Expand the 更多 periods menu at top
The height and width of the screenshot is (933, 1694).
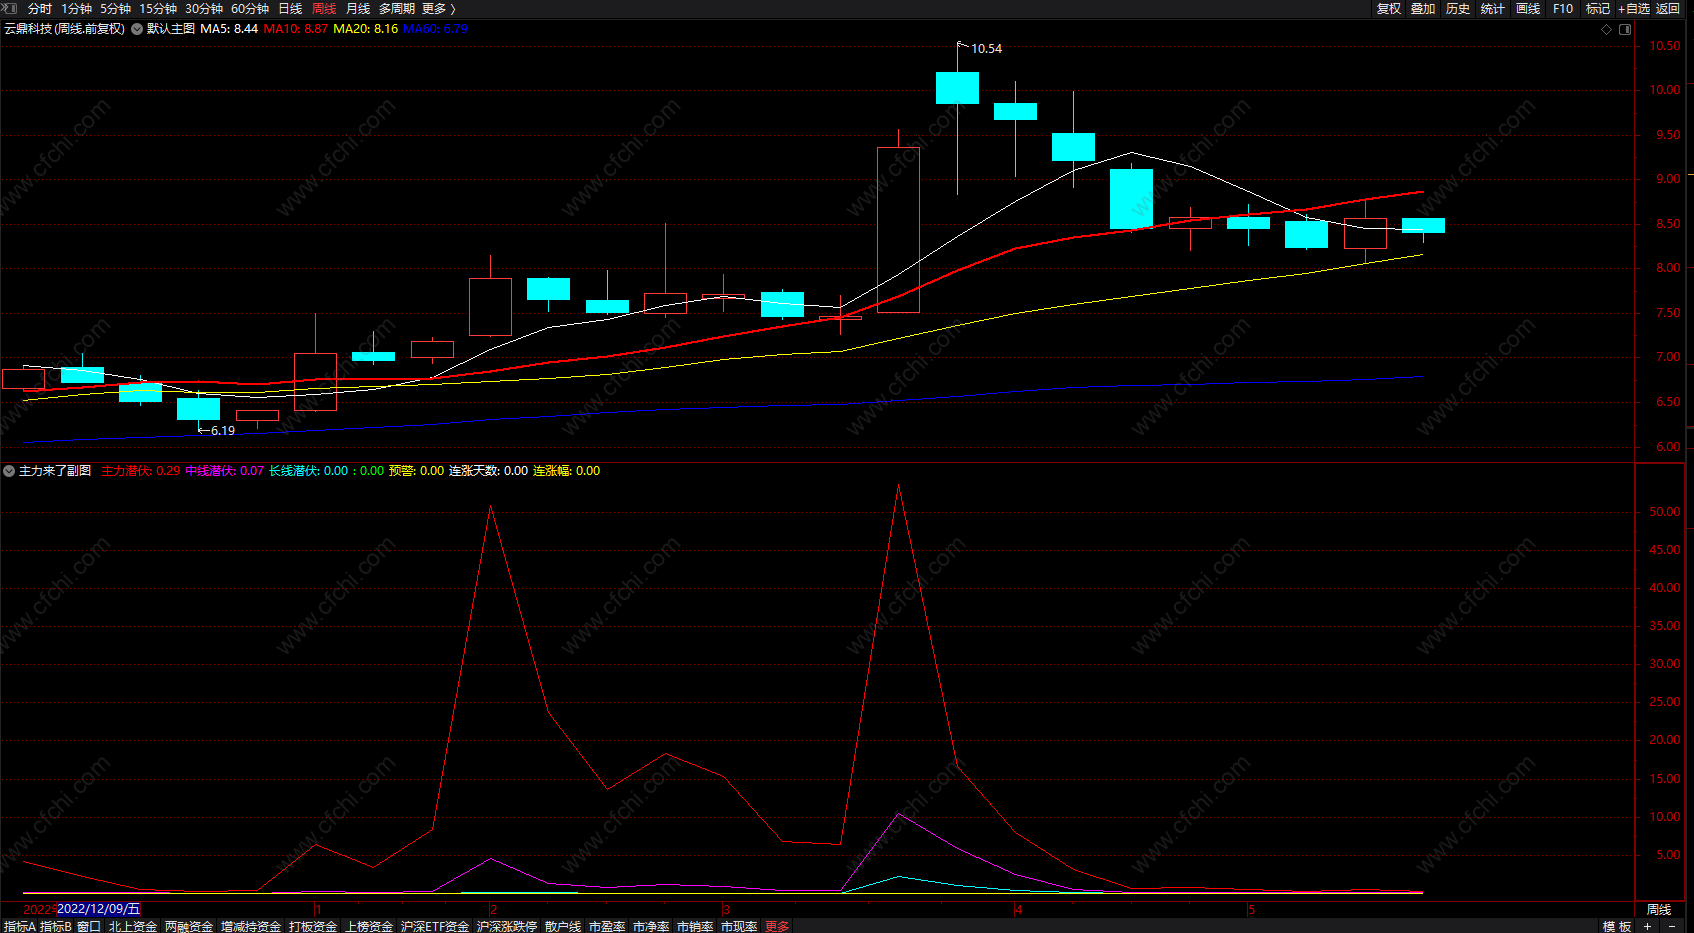pyautogui.click(x=438, y=9)
